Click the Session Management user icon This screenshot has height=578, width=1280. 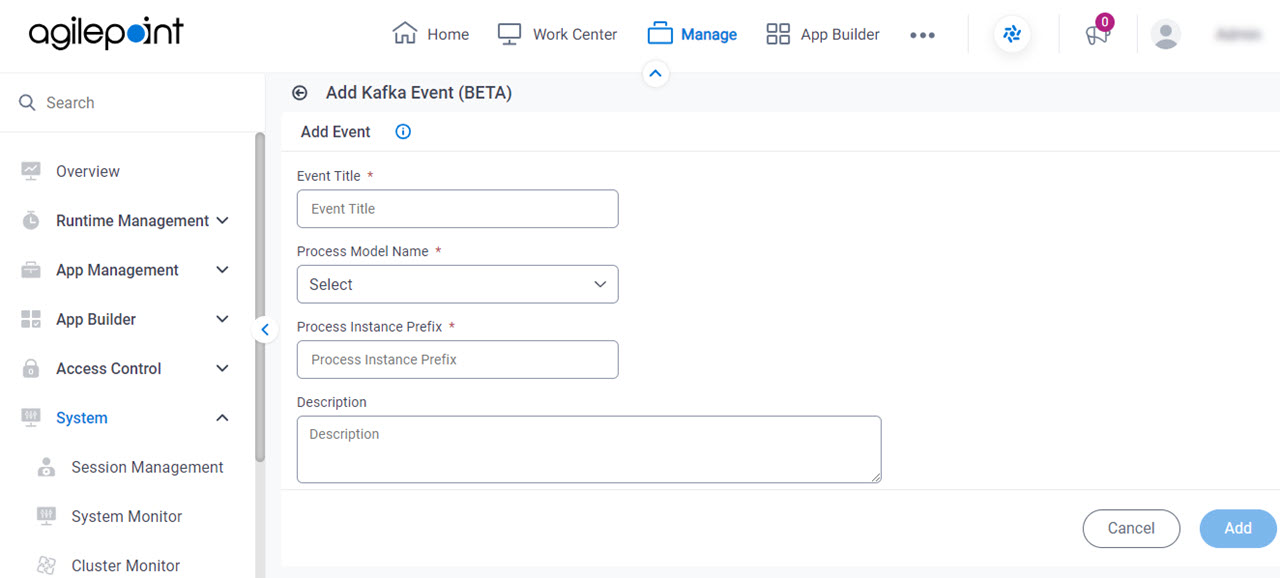click(x=46, y=467)
